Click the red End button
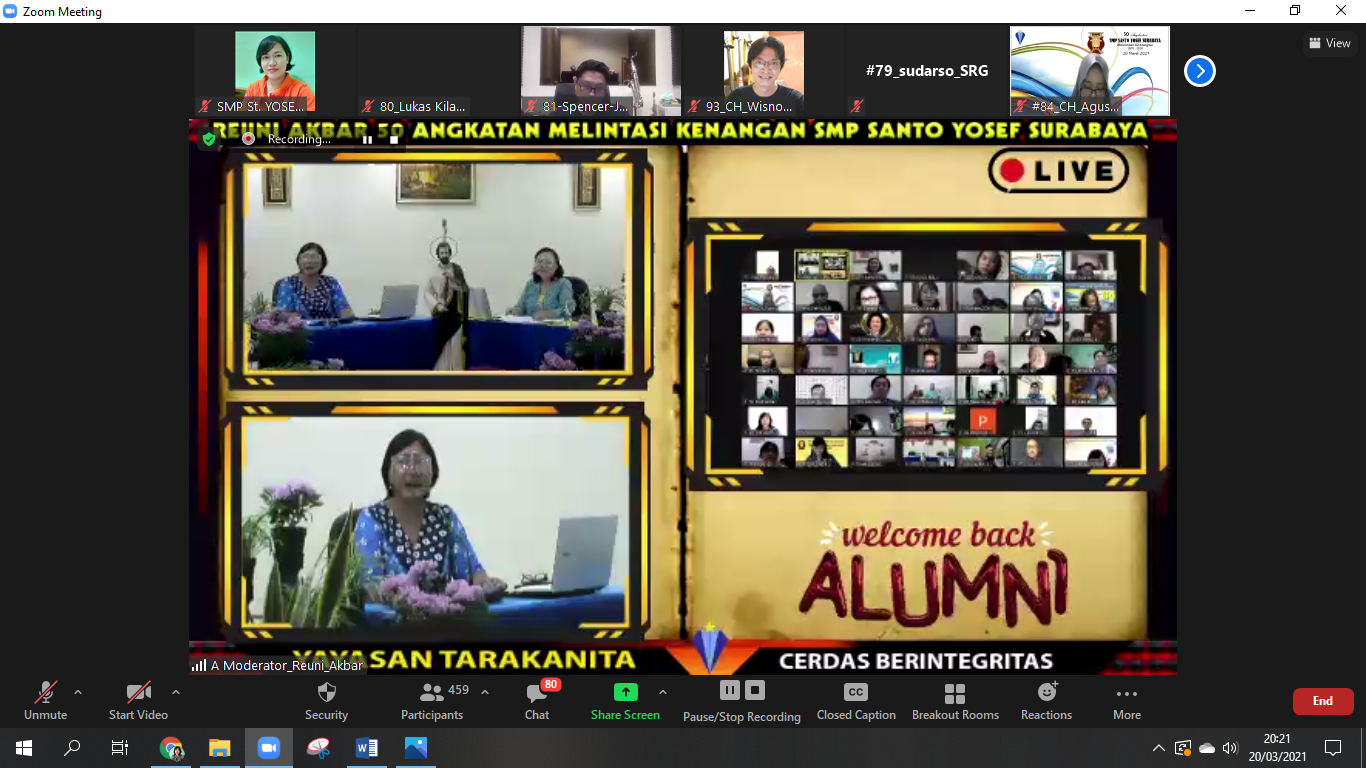 [1323, 701]
